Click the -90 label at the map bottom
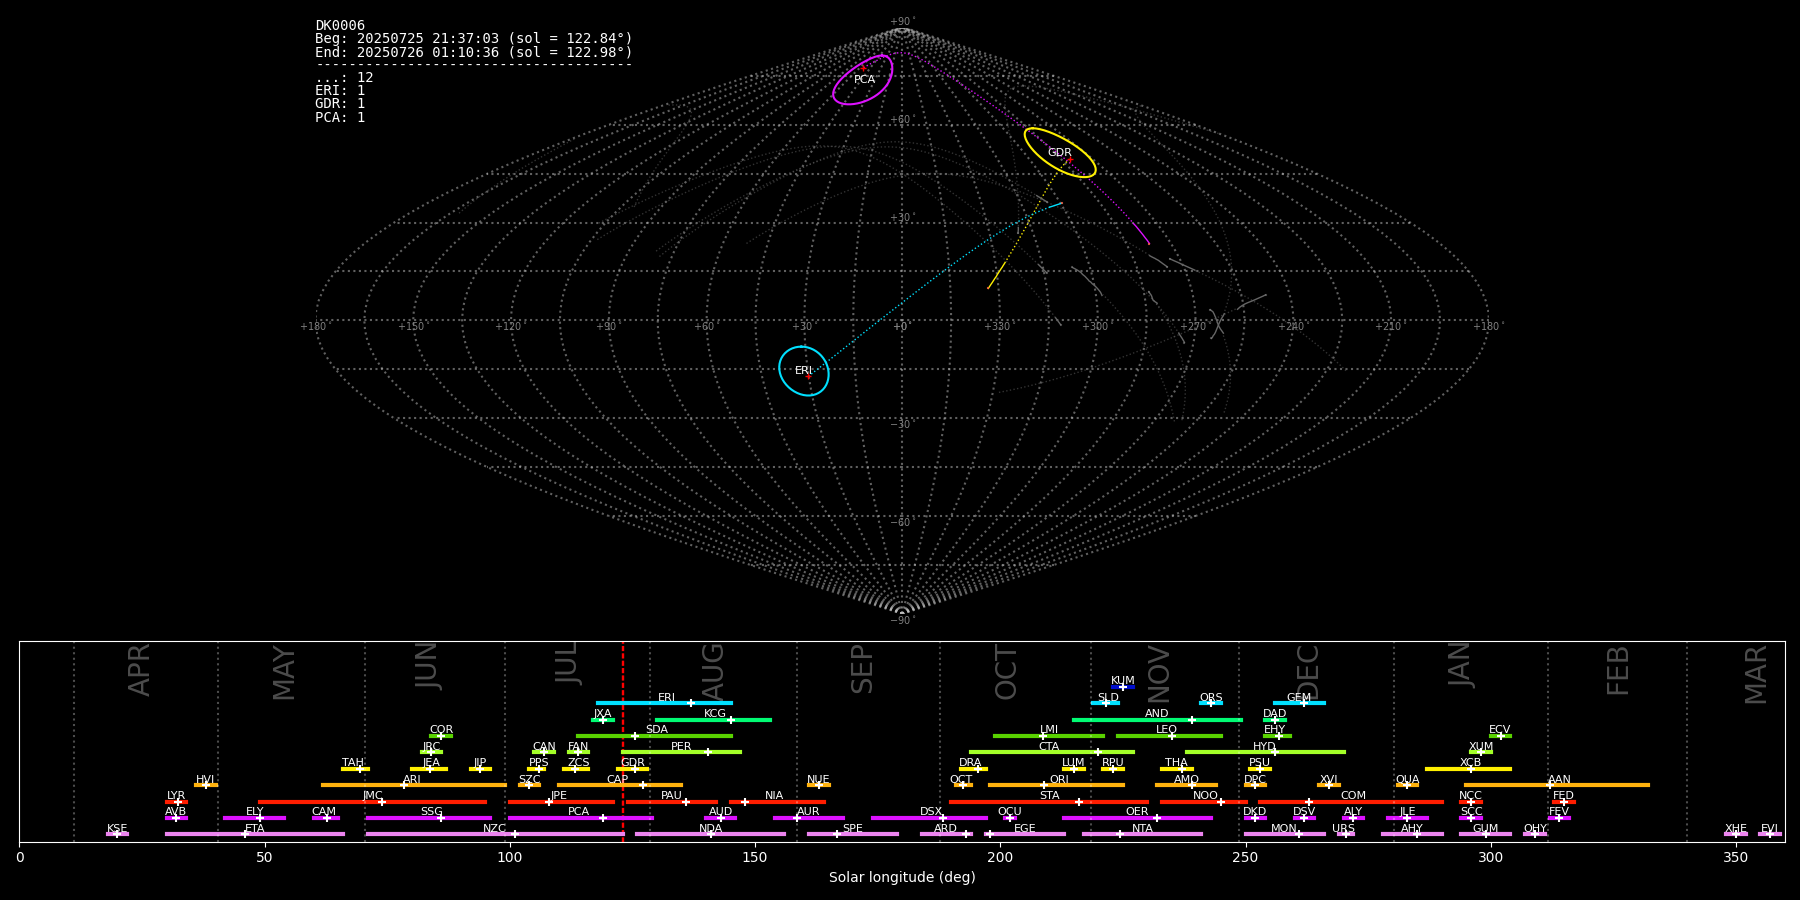The image size is (1800, 900). (901, 621)
